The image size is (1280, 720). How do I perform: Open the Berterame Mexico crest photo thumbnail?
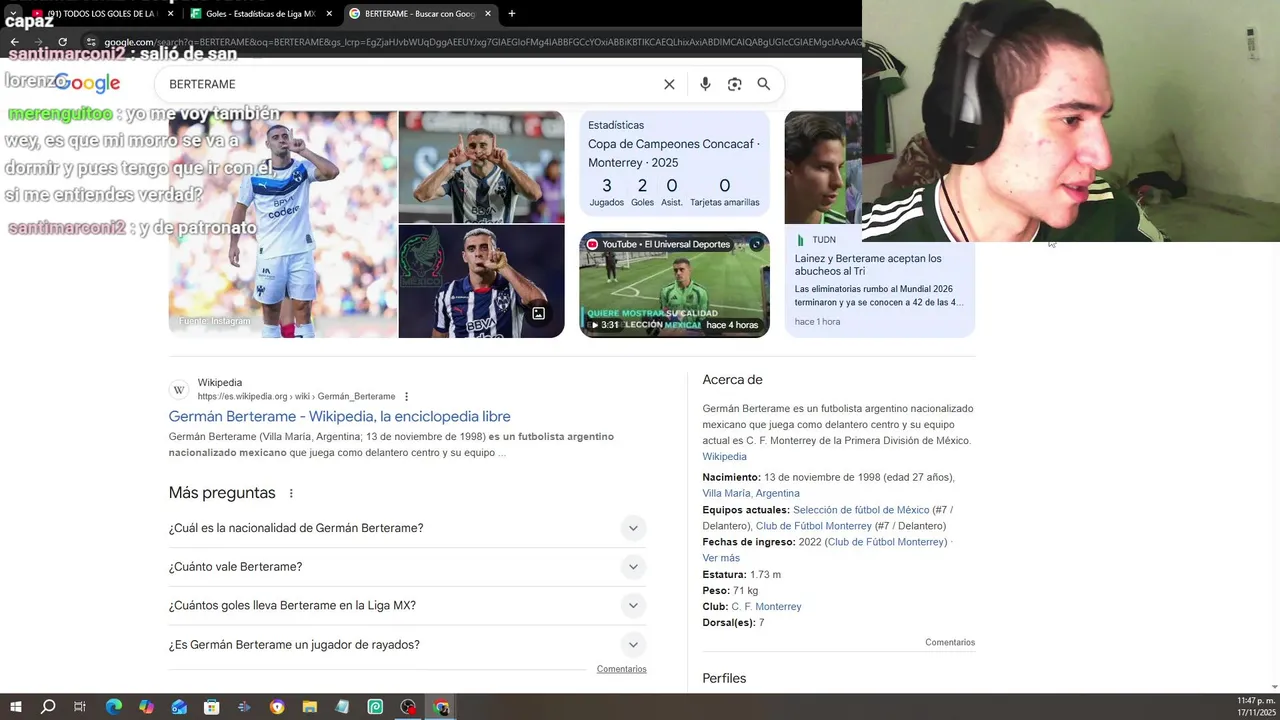481,281
